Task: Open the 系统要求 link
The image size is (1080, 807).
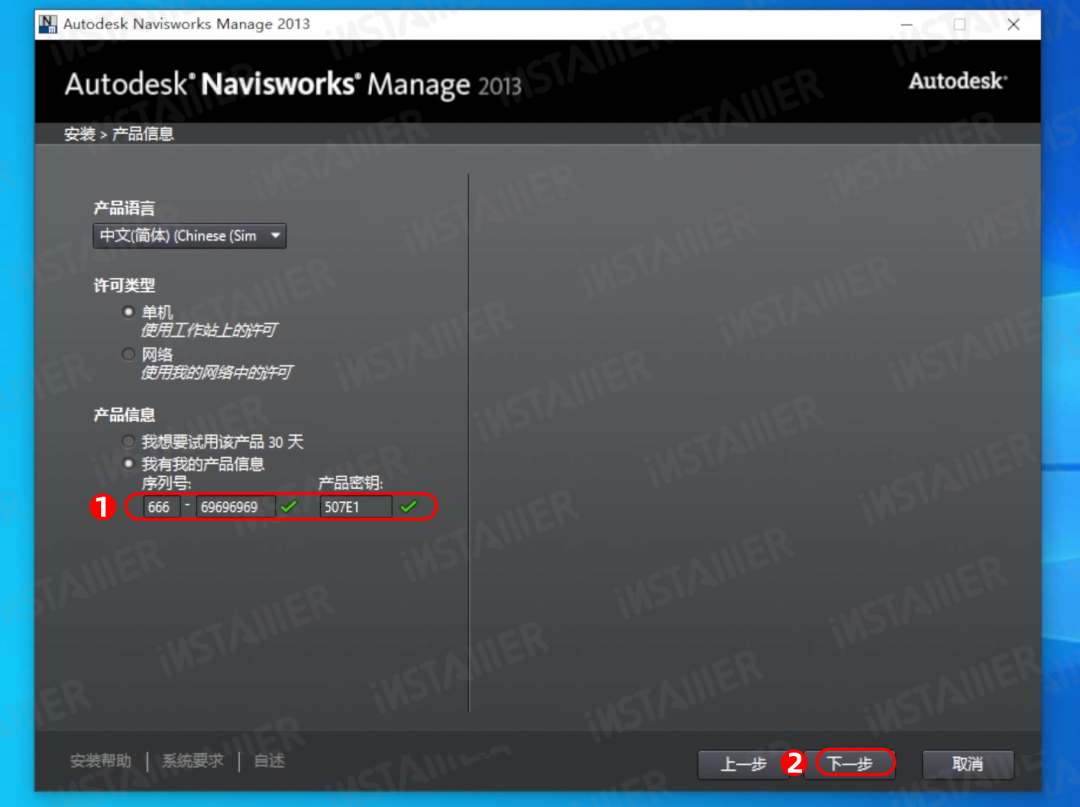Action: click(x=193, y=761)
